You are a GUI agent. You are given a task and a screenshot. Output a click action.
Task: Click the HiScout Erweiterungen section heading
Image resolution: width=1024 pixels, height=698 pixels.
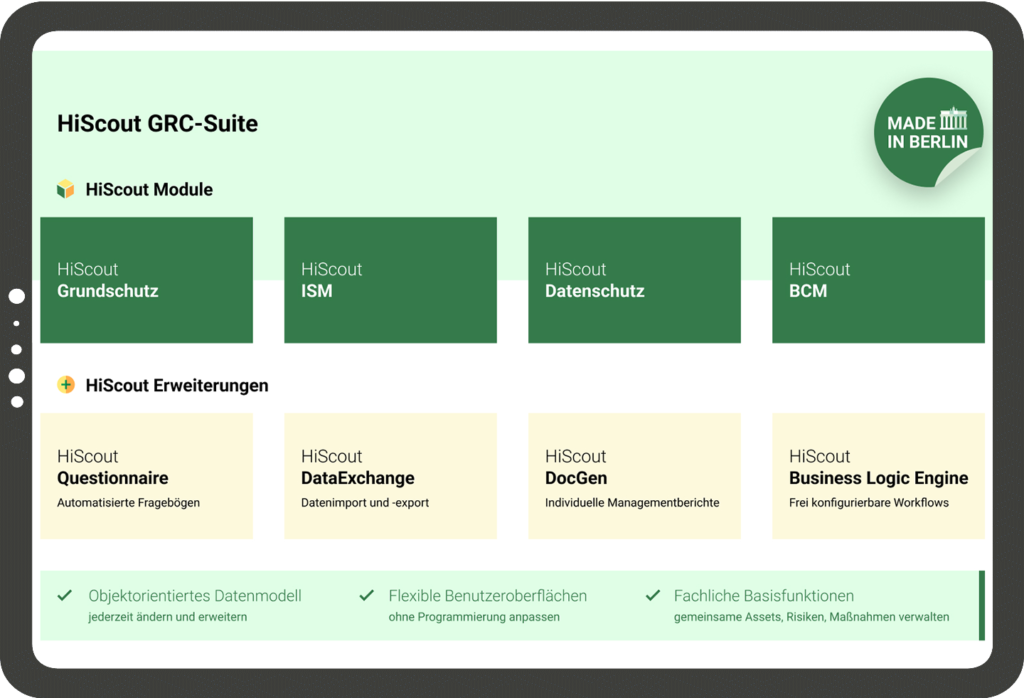point(177,385)
